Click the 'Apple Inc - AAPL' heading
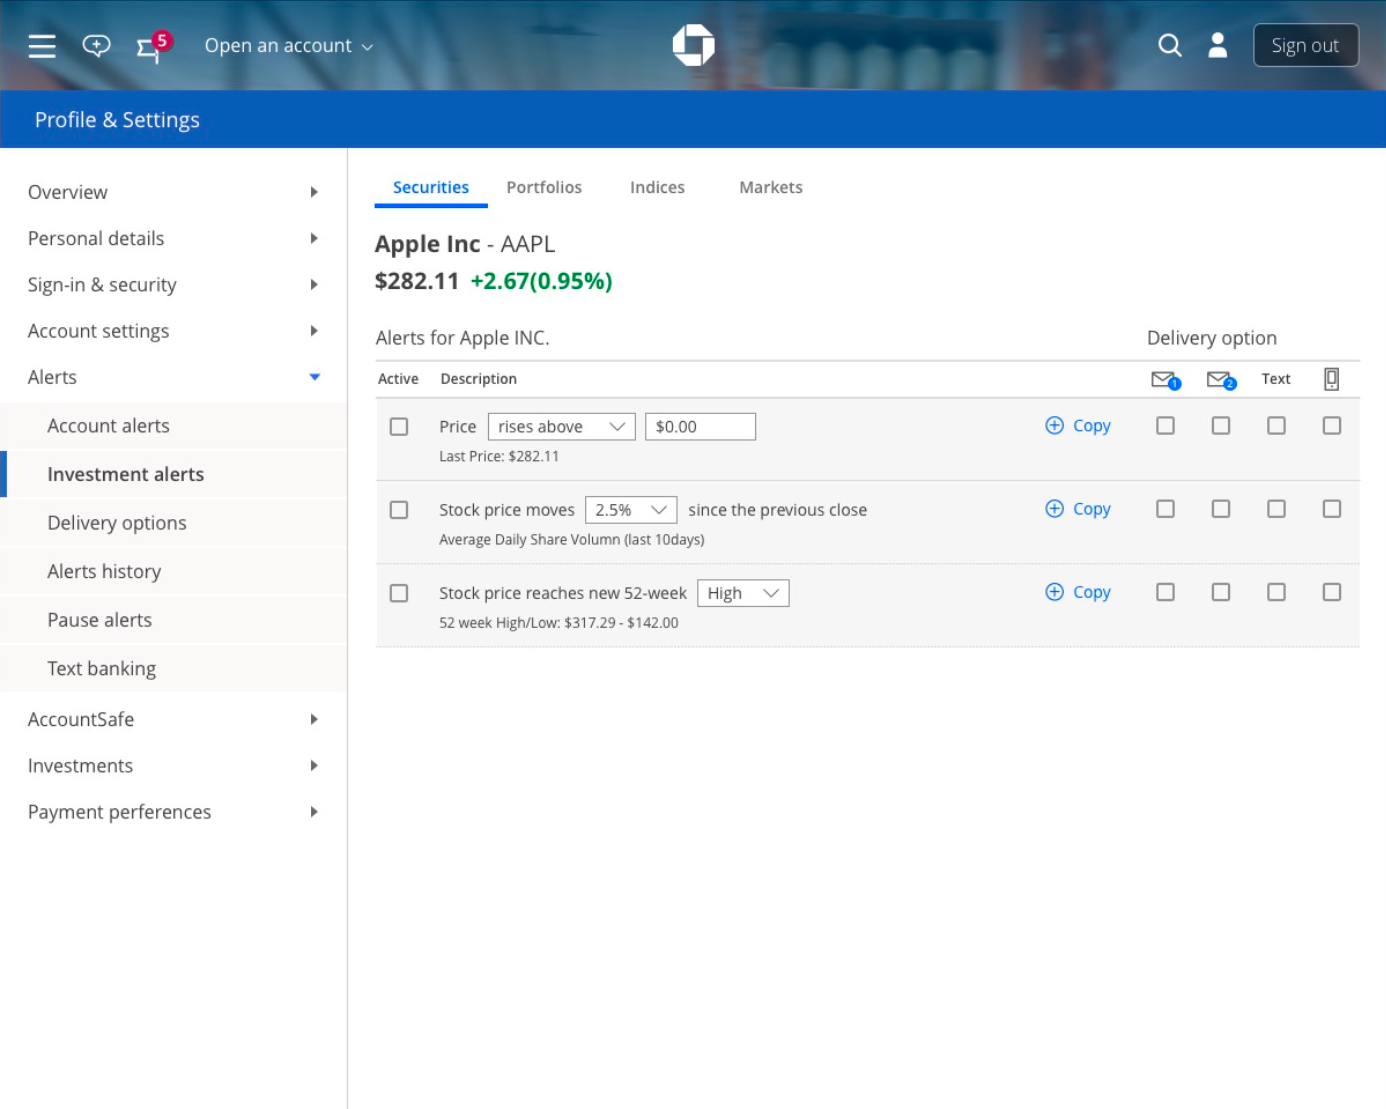 (465, 244)
